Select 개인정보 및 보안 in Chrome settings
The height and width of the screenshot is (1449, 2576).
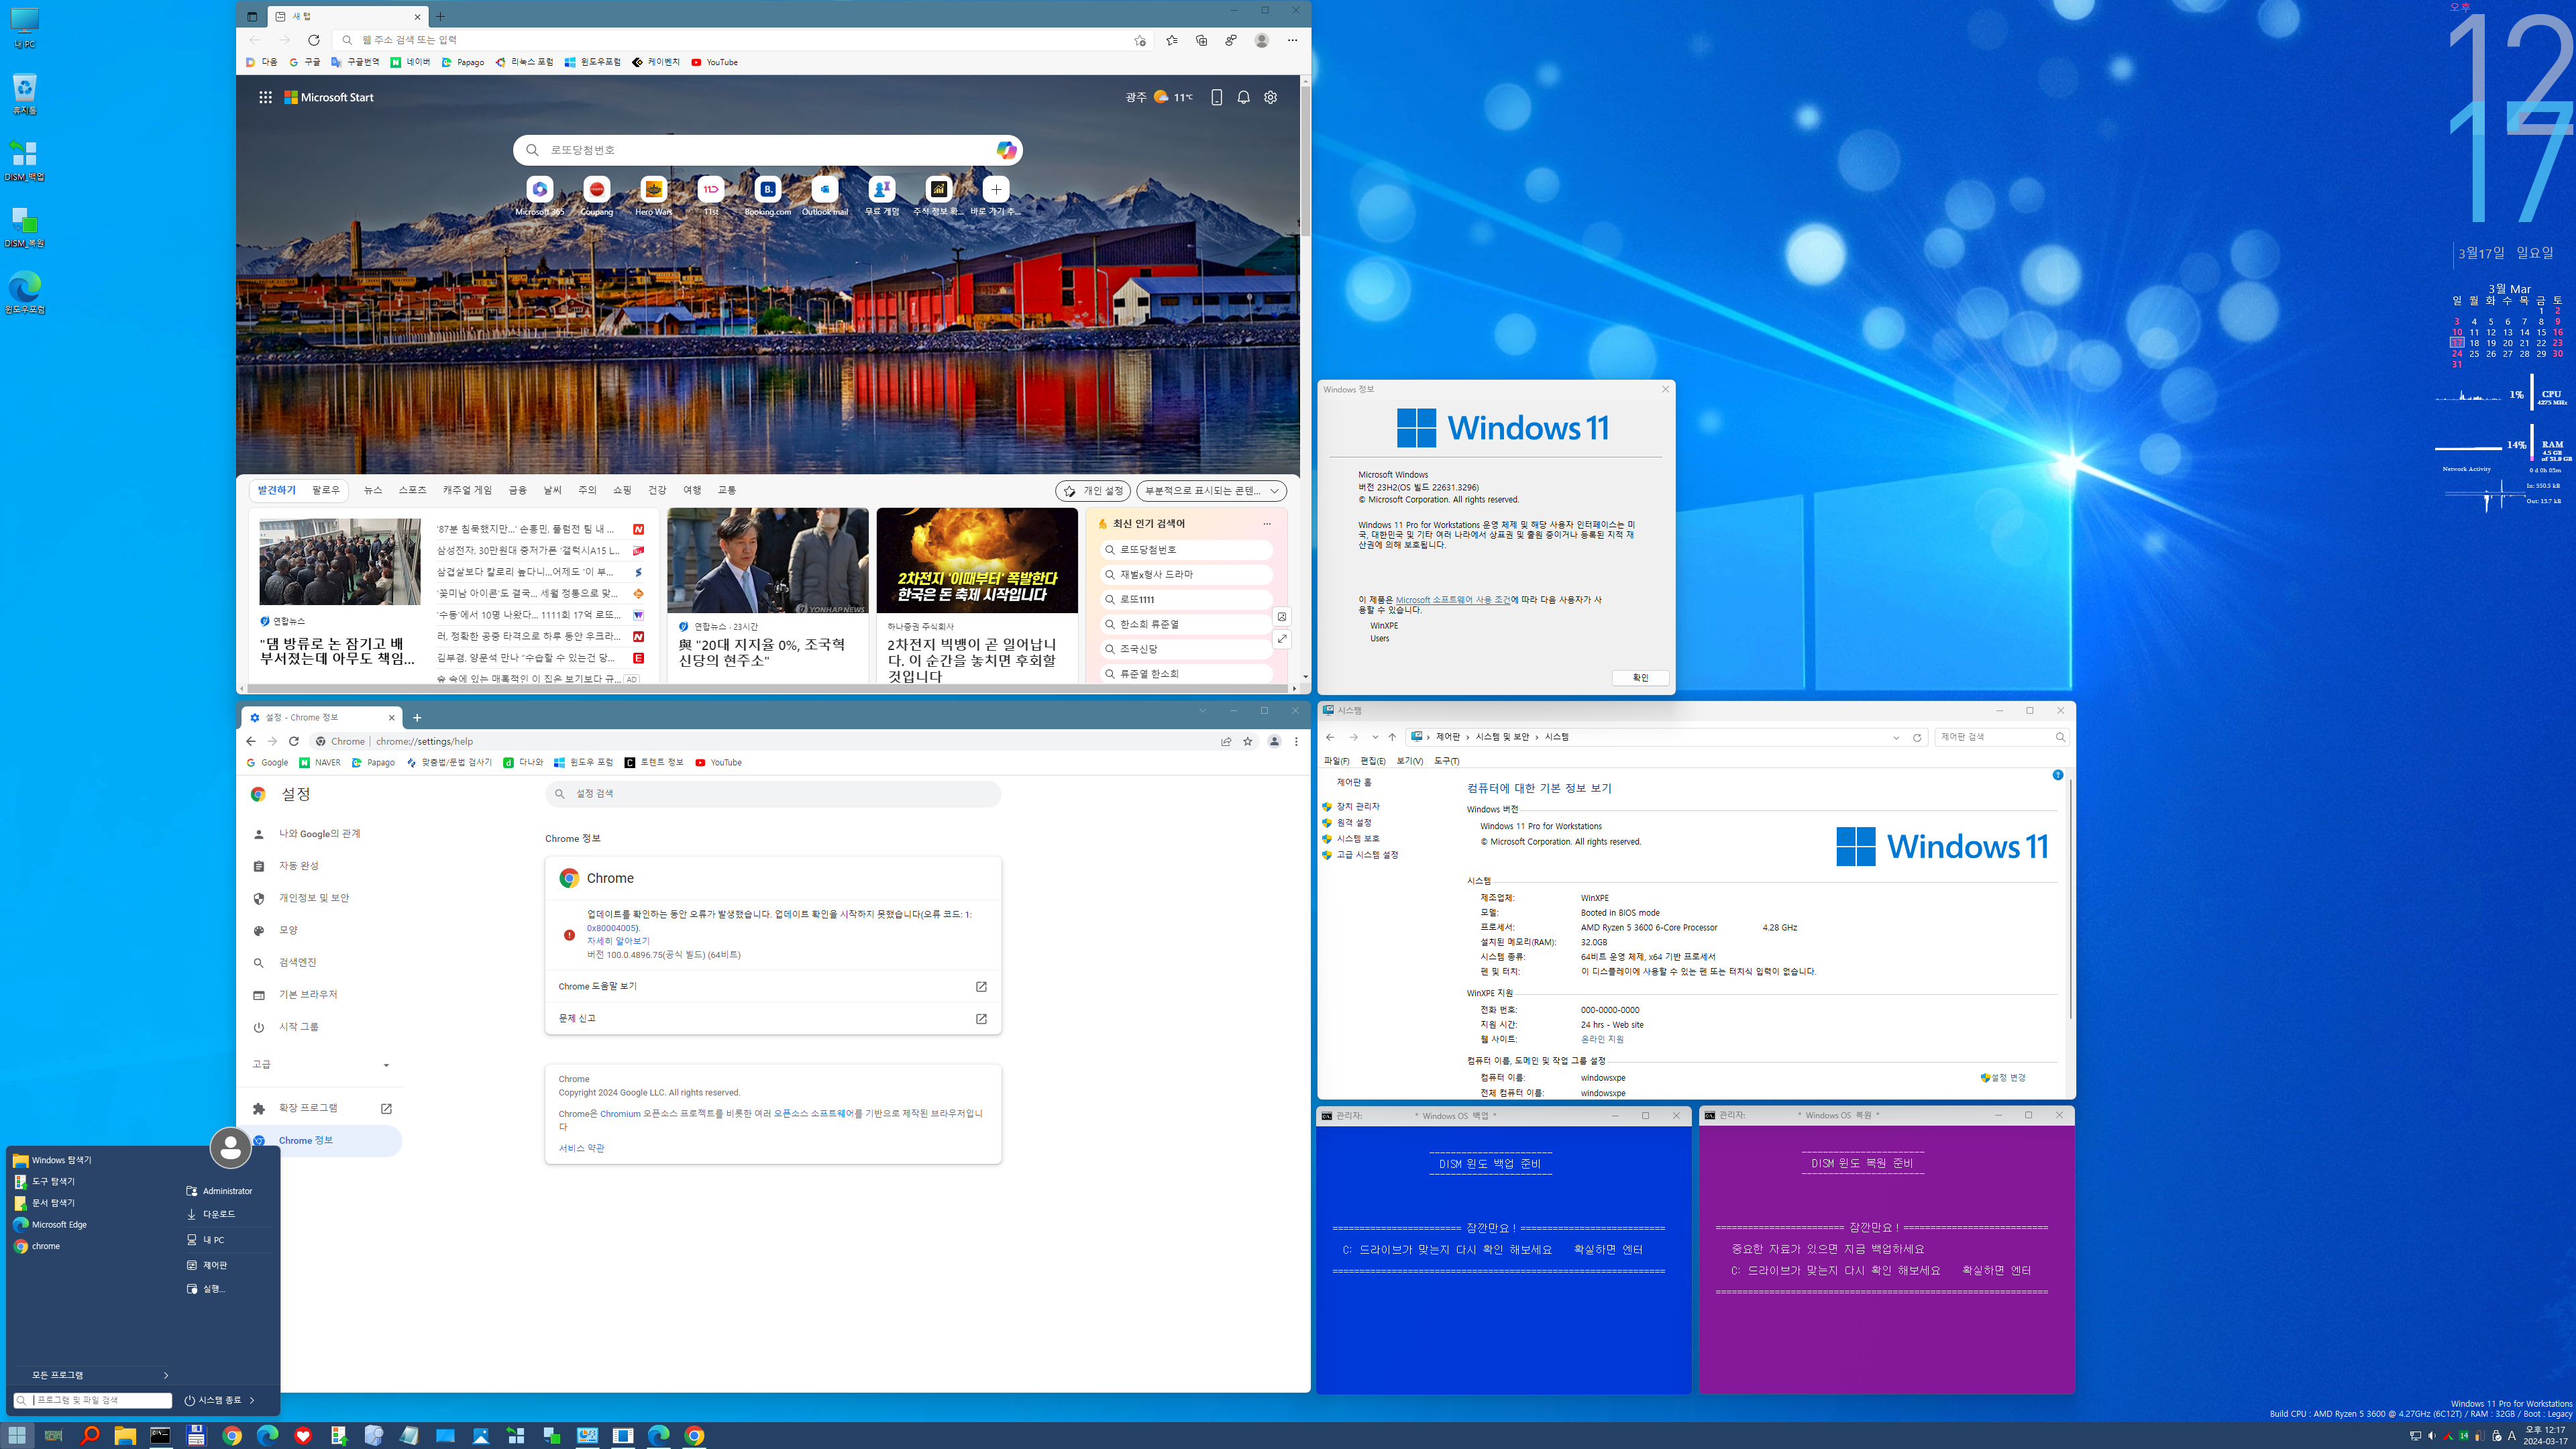[314, 898]
